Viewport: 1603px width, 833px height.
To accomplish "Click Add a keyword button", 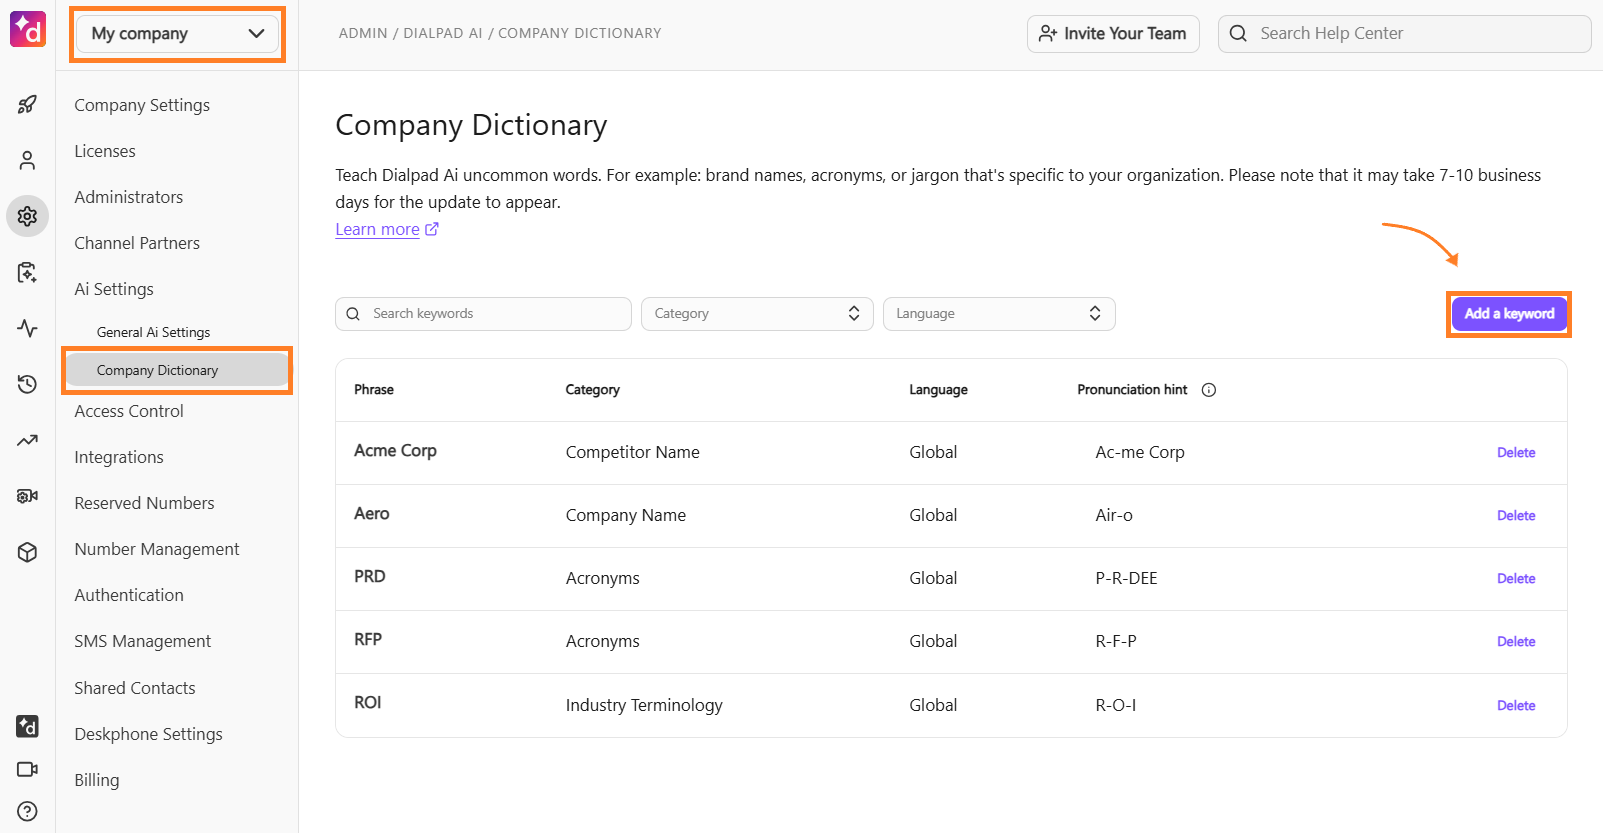I will (1509, 314).
